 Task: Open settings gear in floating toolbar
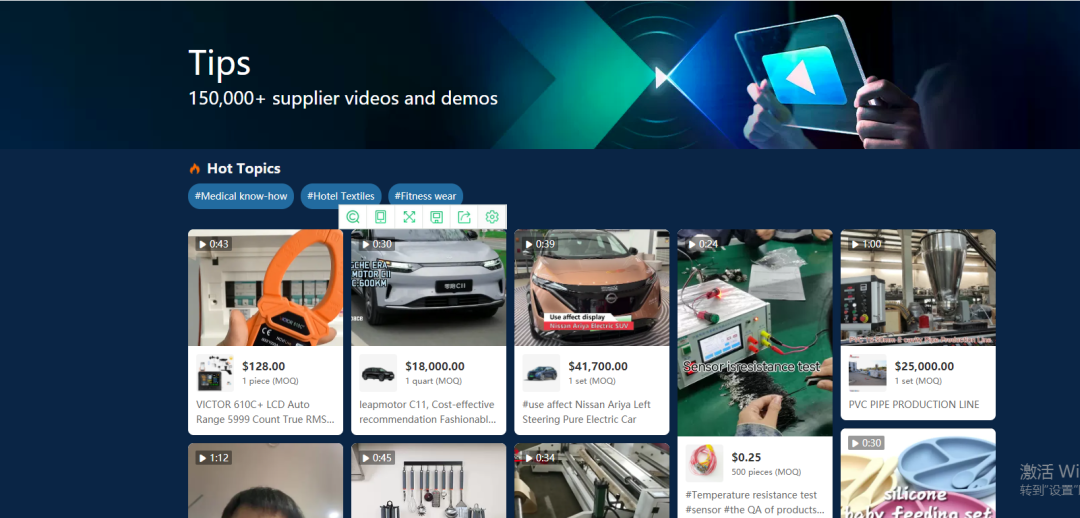pyautogui.click(x=492, y=217)
